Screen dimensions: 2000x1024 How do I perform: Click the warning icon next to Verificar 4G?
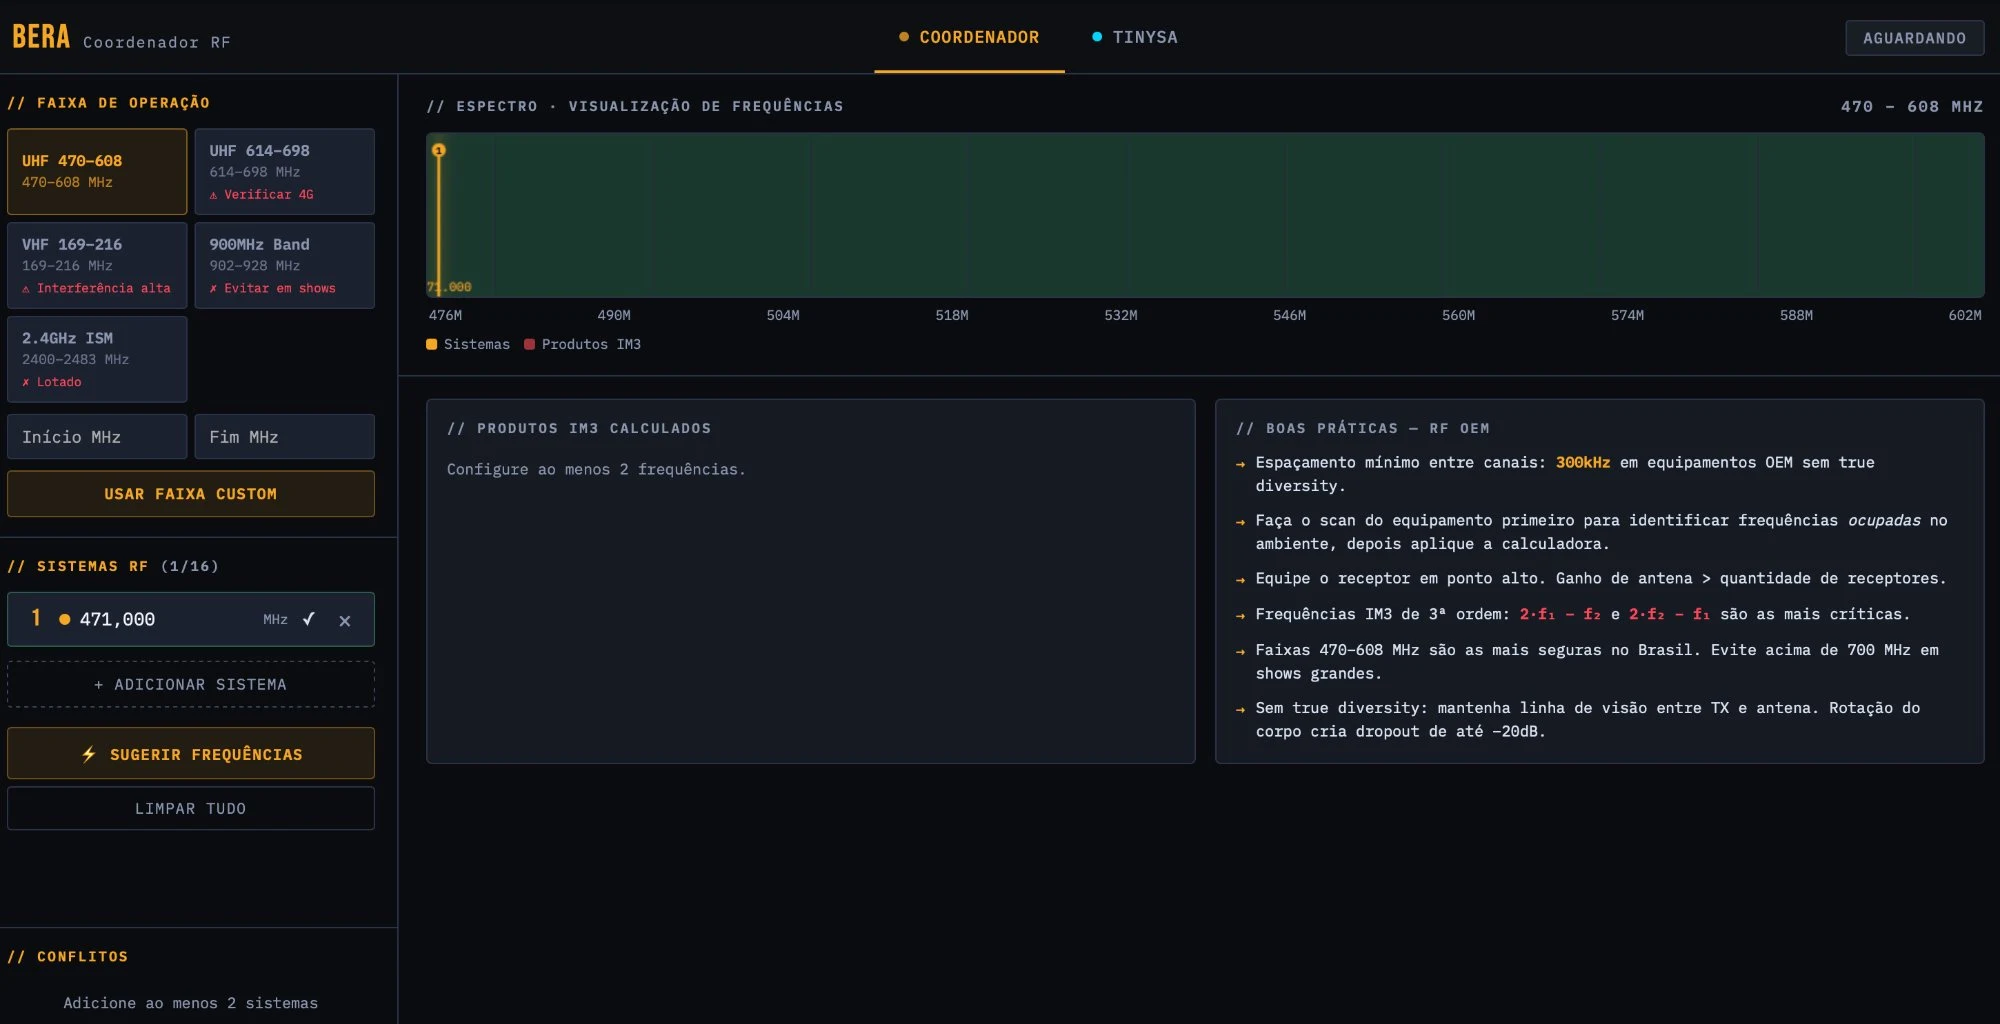(x=213, y=194)
